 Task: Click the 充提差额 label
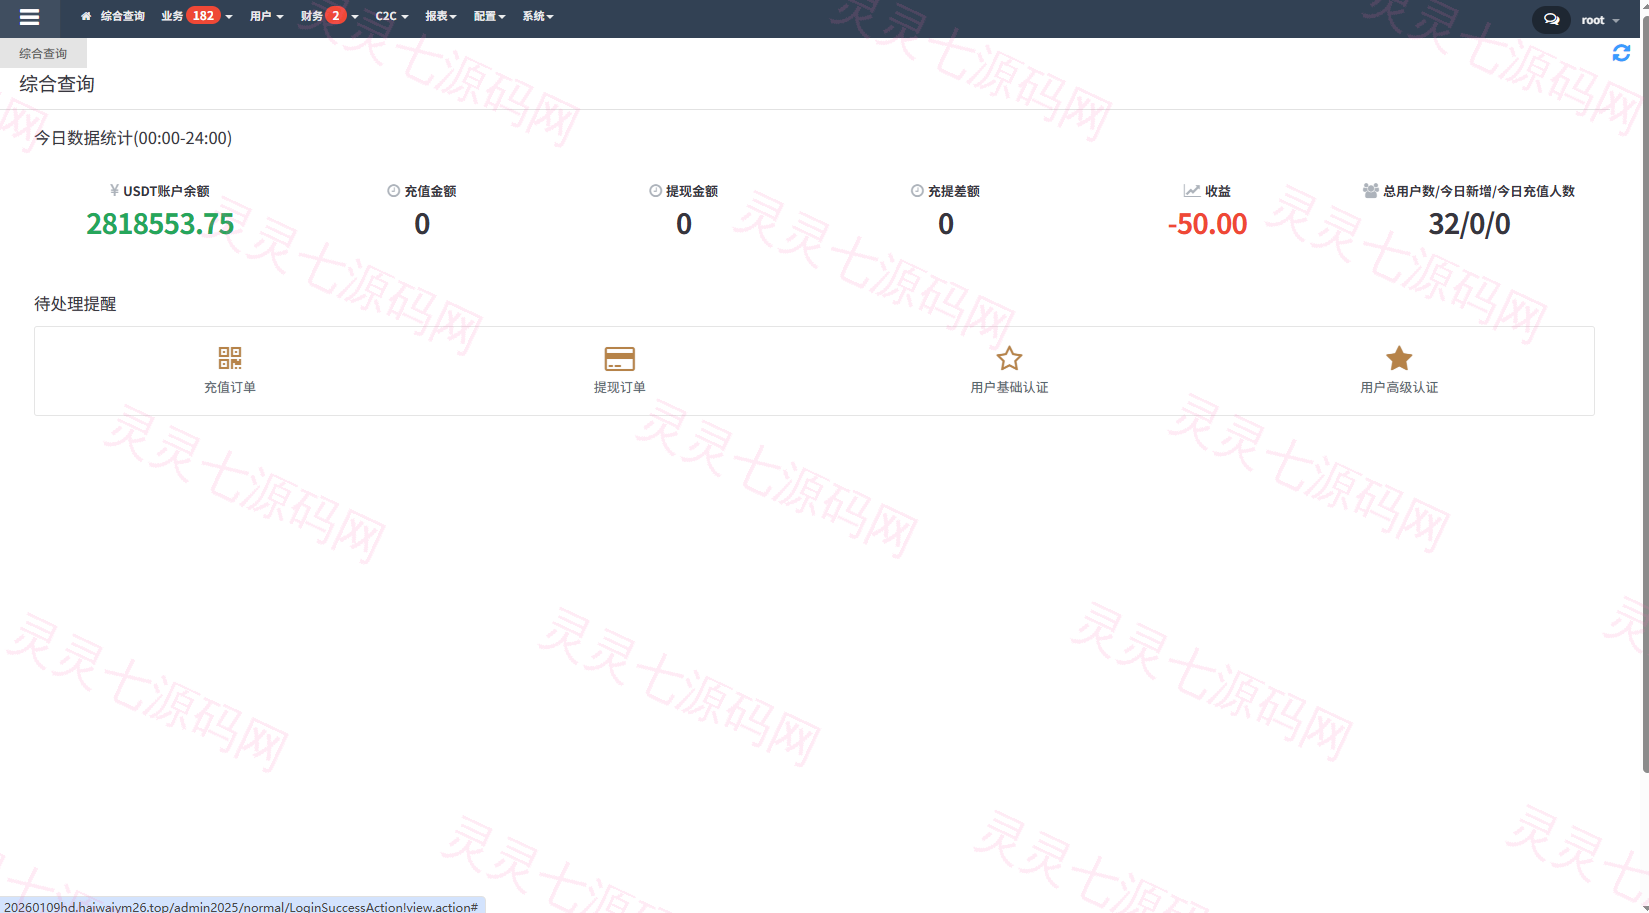(x=954, y=191)
